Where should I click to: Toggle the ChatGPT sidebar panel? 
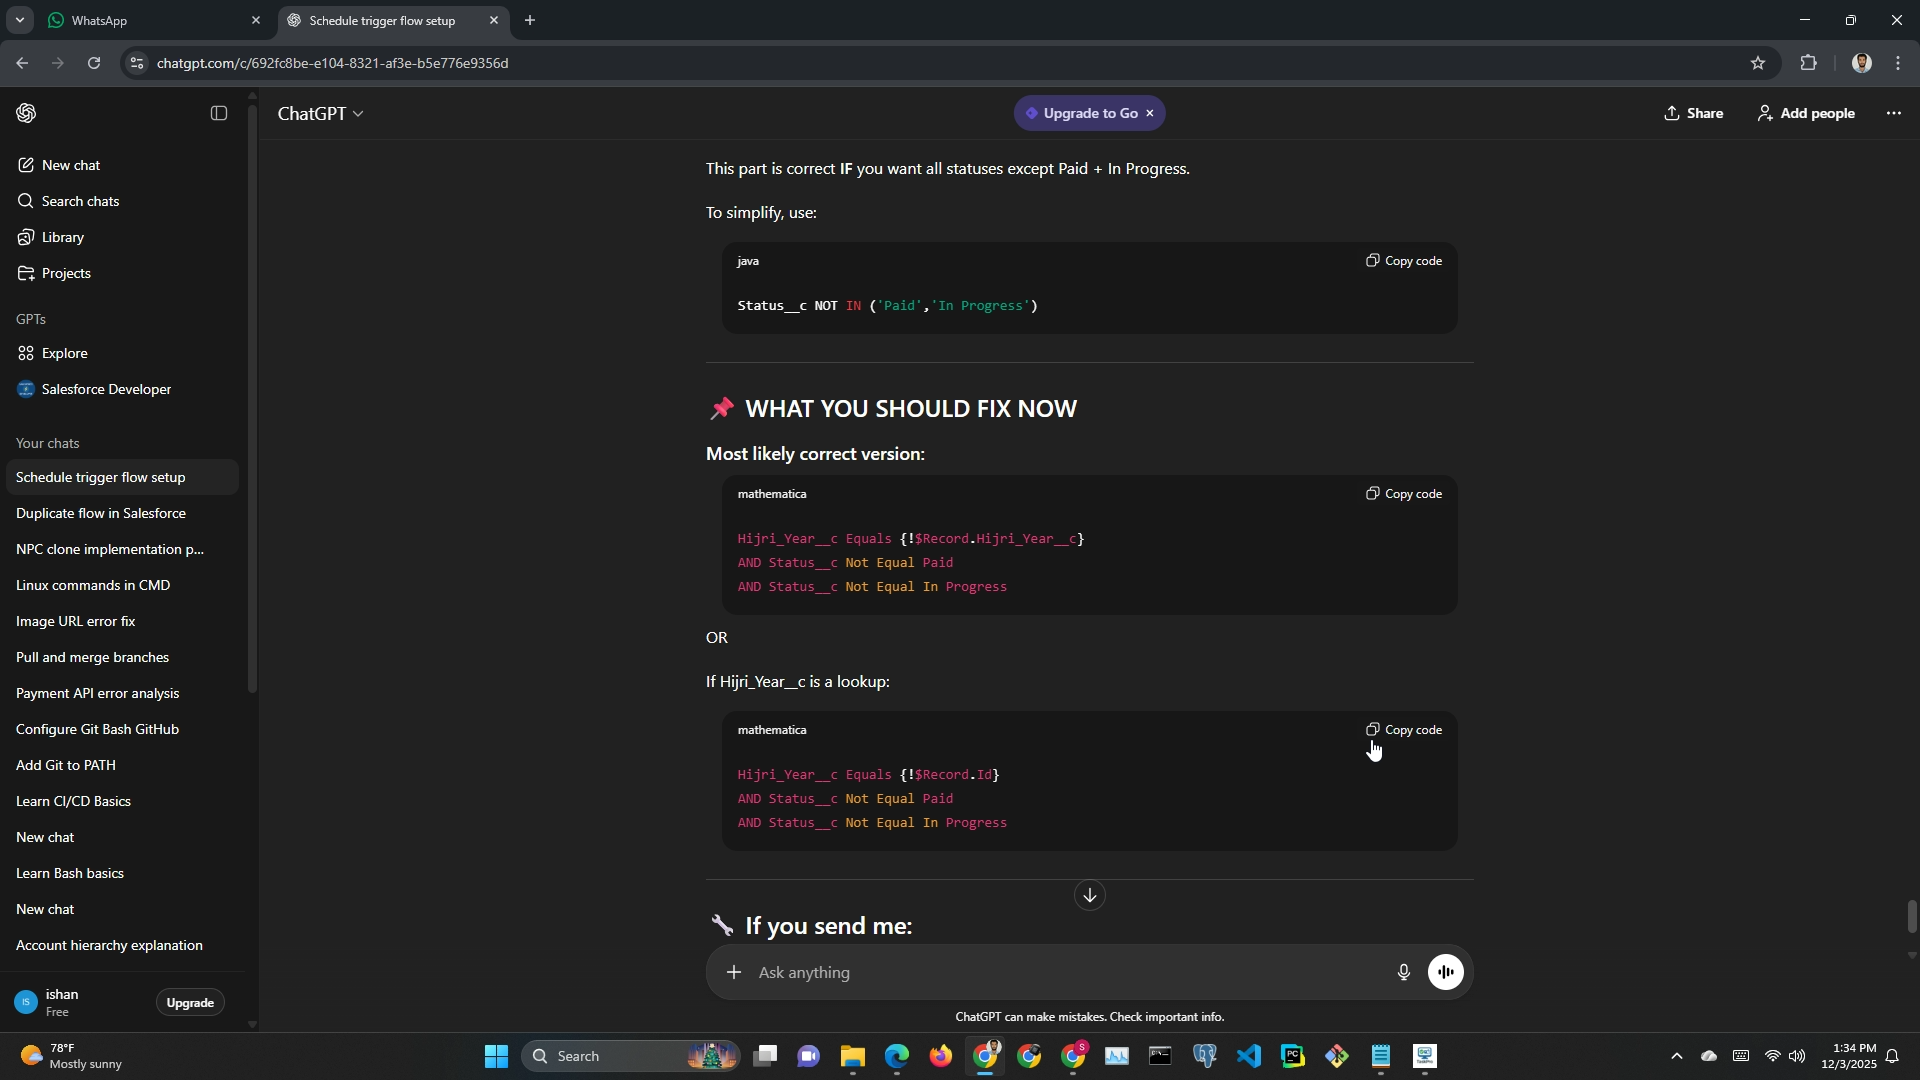point(219,114)
